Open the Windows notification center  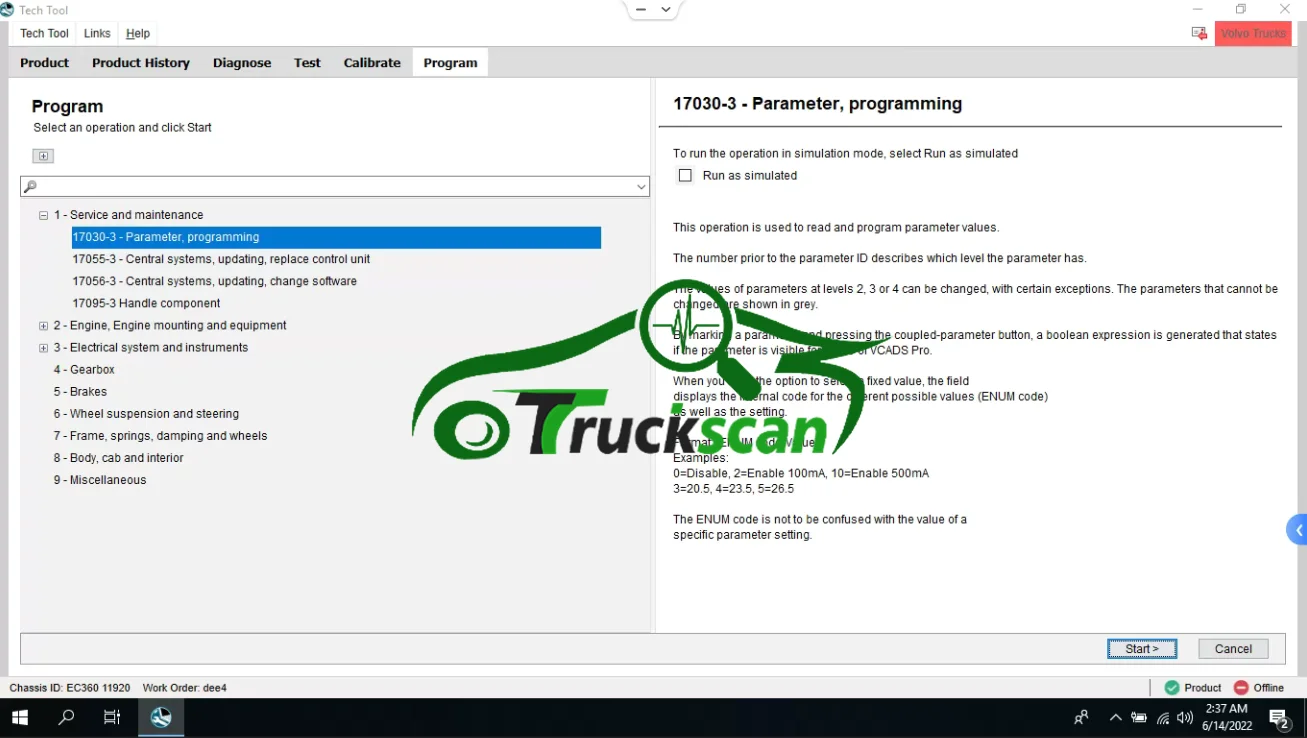point(1279,718)
